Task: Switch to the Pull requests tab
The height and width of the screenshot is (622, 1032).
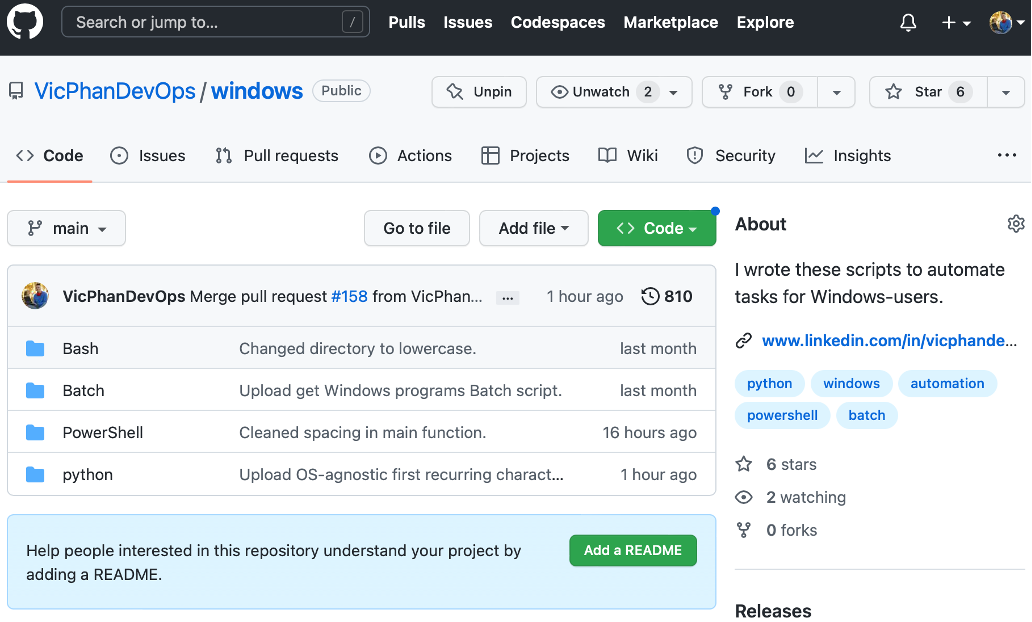Action: [276, 156]
